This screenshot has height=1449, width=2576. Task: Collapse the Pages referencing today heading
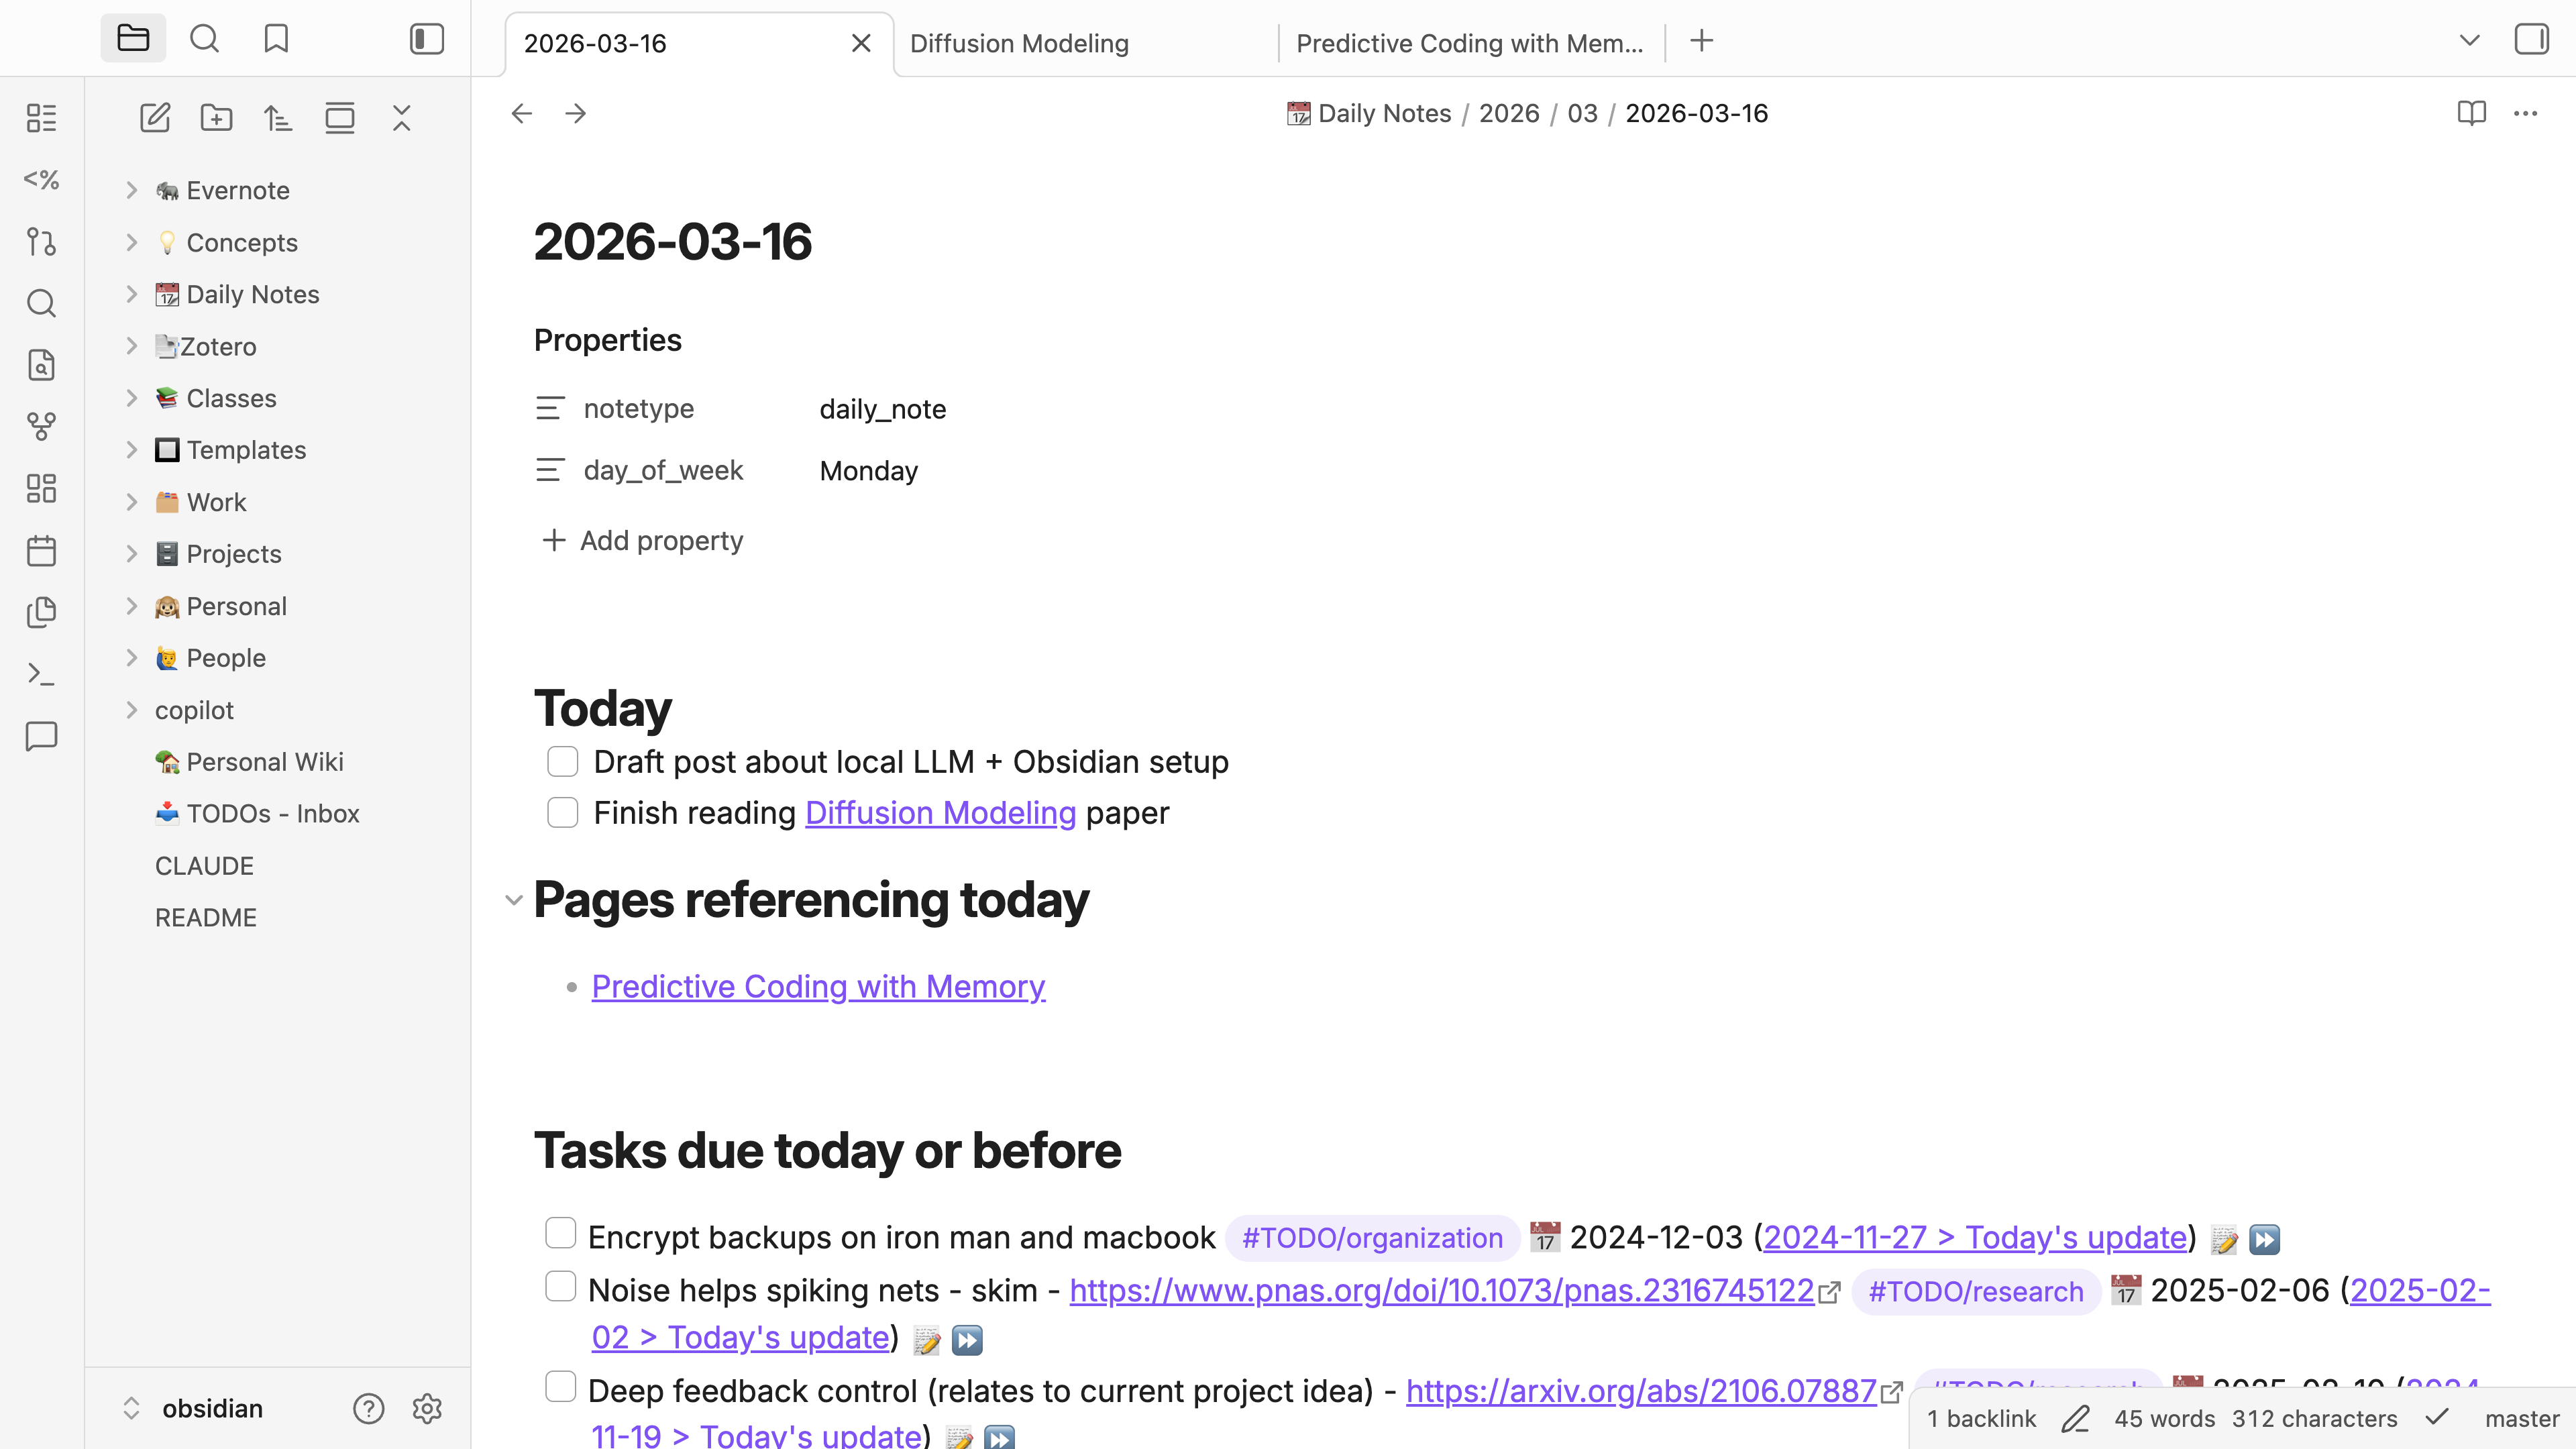pyautogui.click(x=514, y=900)
